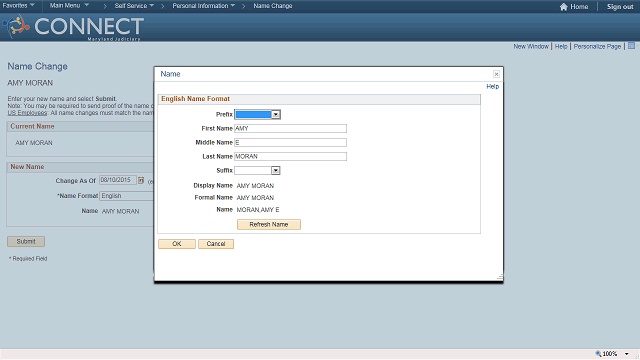Expand the zoom level dropdown arrow
Image resolution: width=640 pixels, height=360 pixels.
tap(627, 354)
